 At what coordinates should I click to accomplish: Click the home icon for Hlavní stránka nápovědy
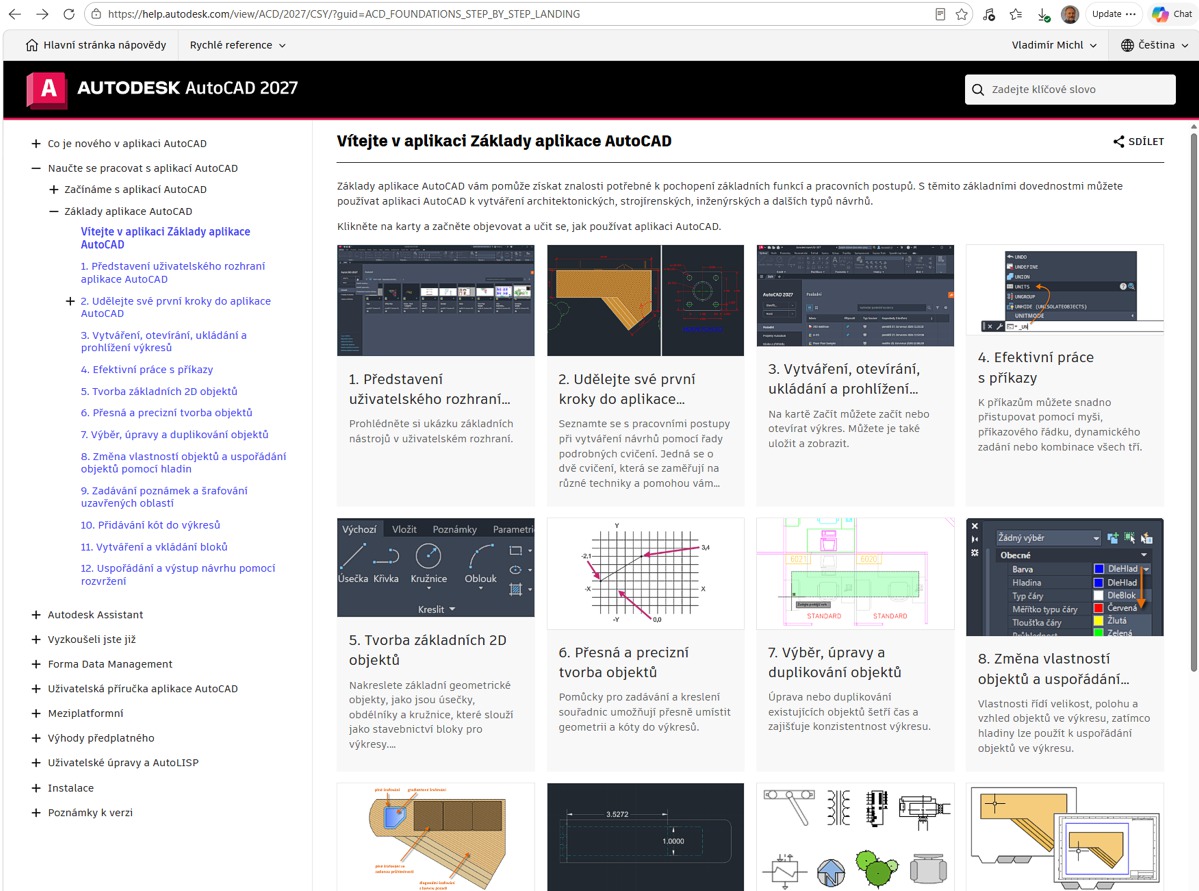coord(31,45)
